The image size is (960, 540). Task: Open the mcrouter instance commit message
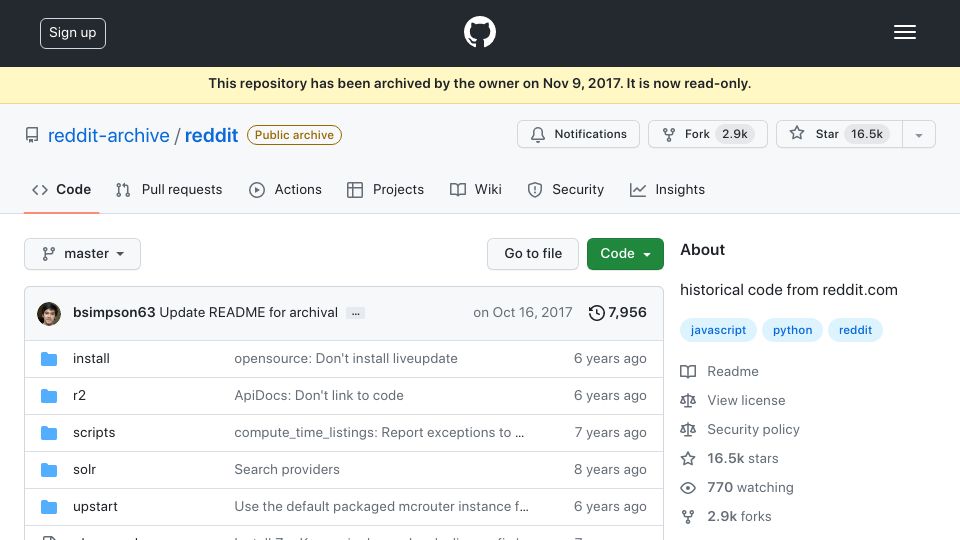click(x=381, y=507)
